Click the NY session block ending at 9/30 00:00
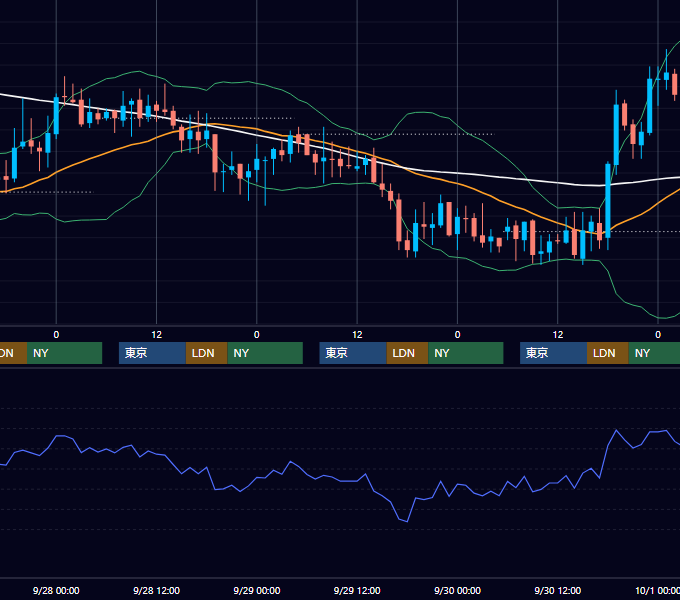Viewport: 680px width, 600px height. click(466, 353)
